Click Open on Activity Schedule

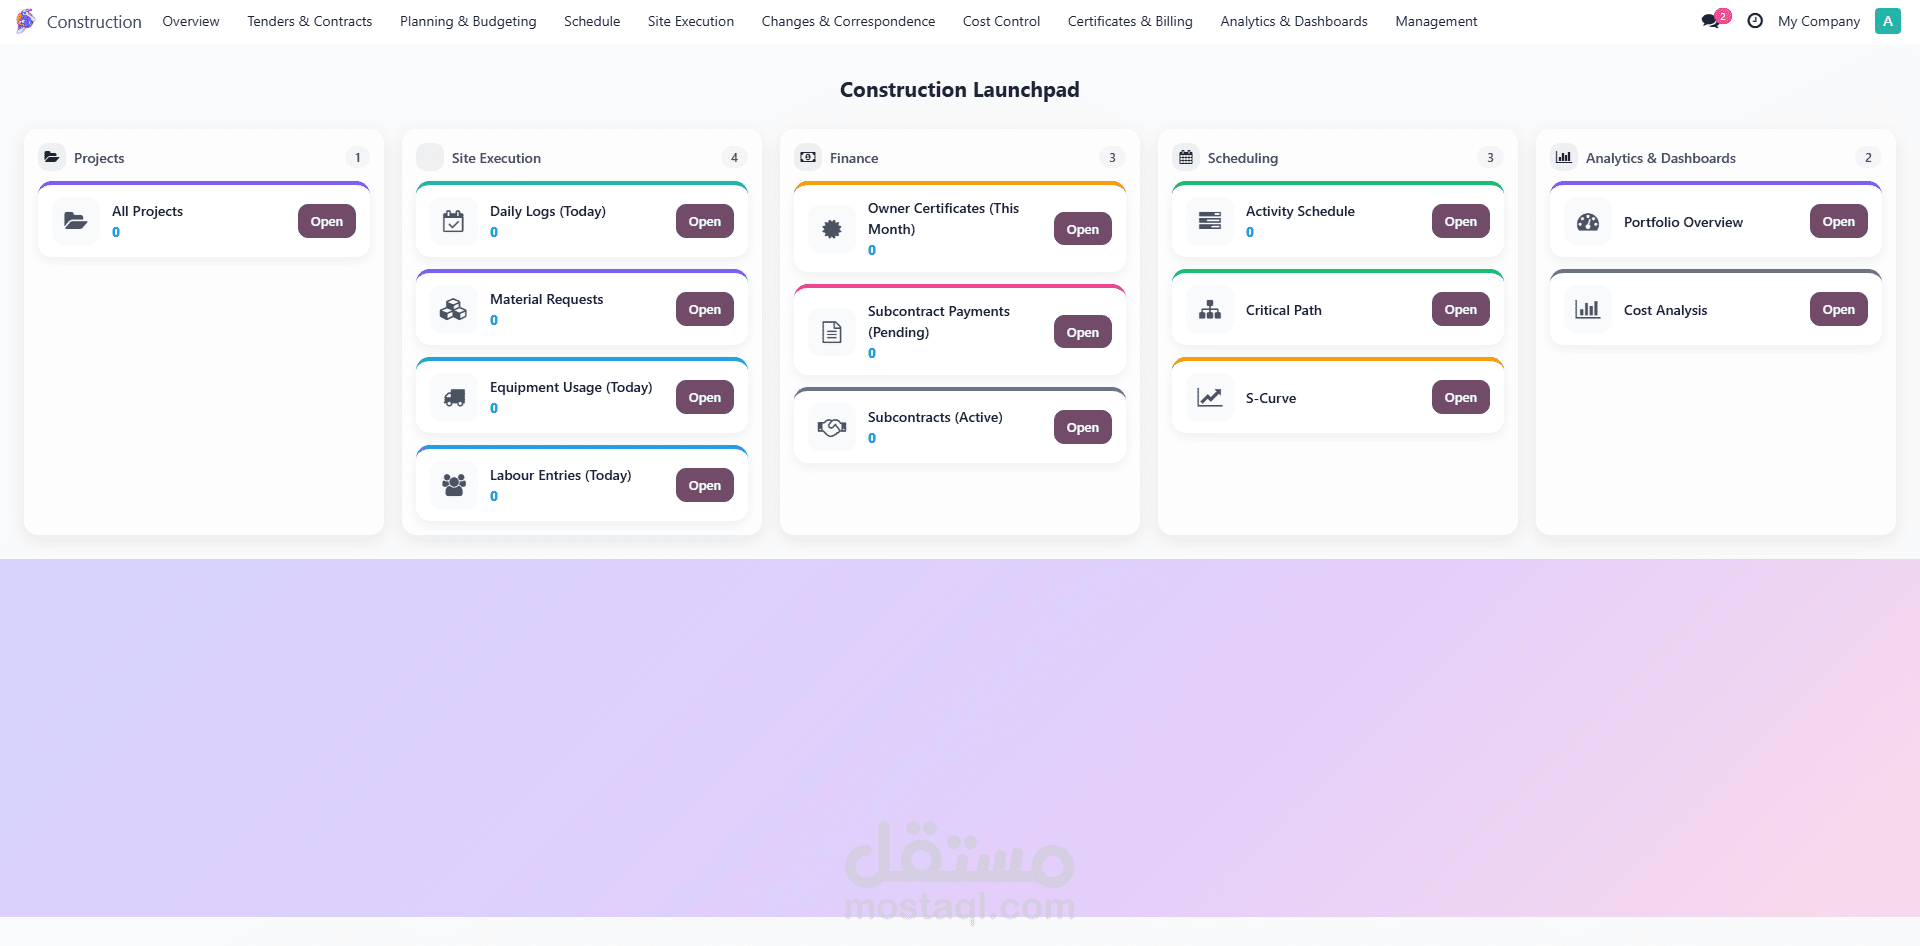1461,221
